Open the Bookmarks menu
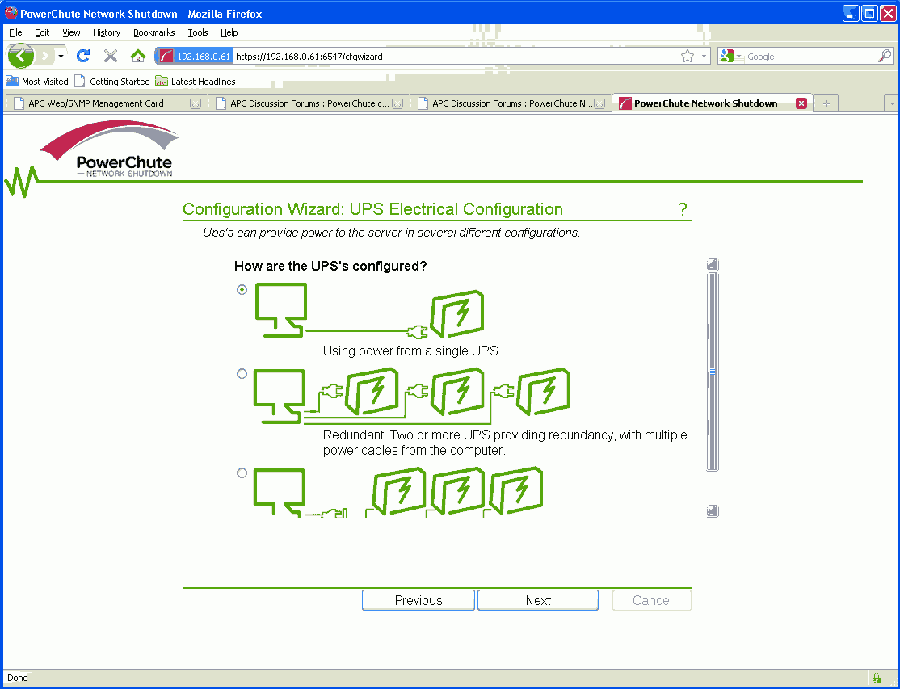Screen dimensions: 900x689 [x=153, y=32]
